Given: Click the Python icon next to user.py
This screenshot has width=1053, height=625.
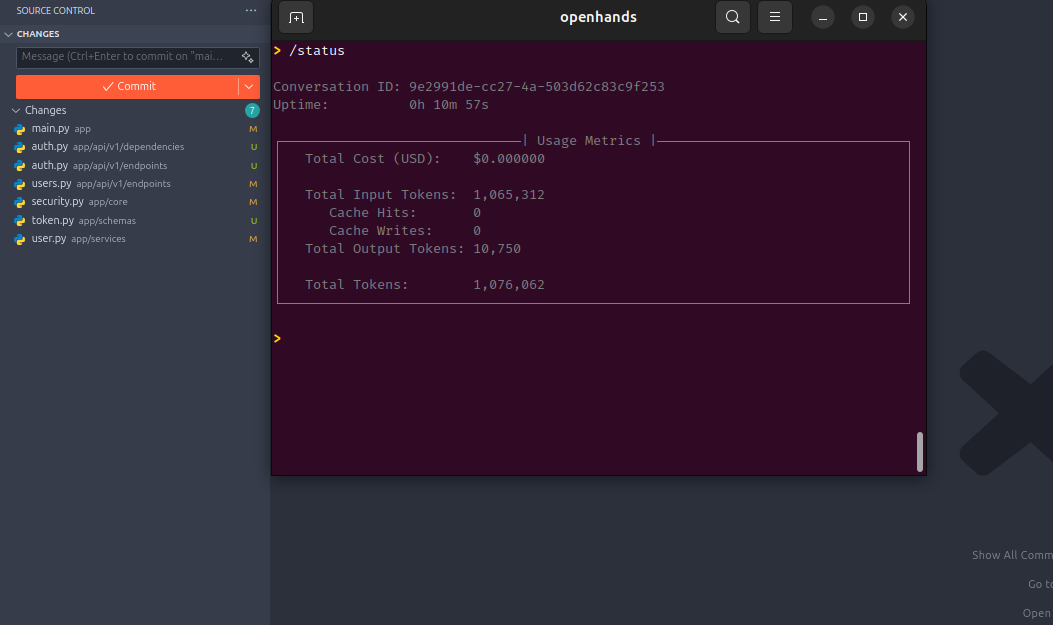Looking at the screenshot, I should [20, 238].
